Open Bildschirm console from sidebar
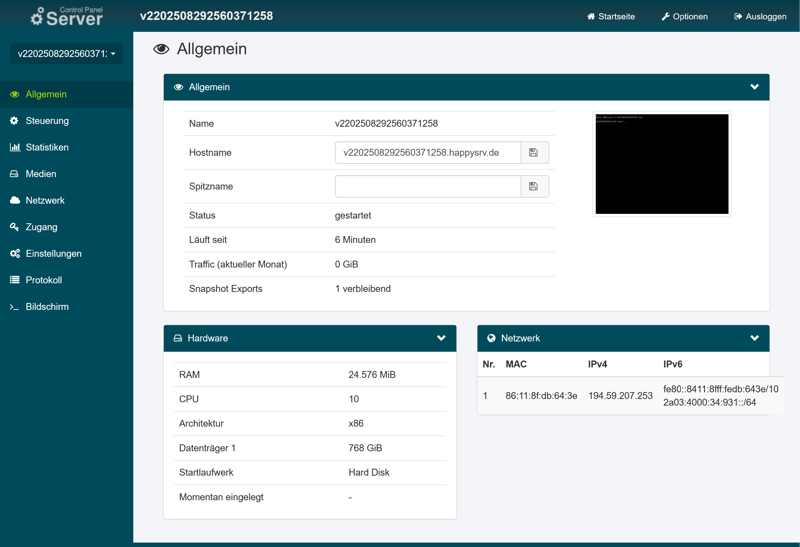The height and width of the screenshot is (547, 800). pyautogui.click(x=47, y=307)
